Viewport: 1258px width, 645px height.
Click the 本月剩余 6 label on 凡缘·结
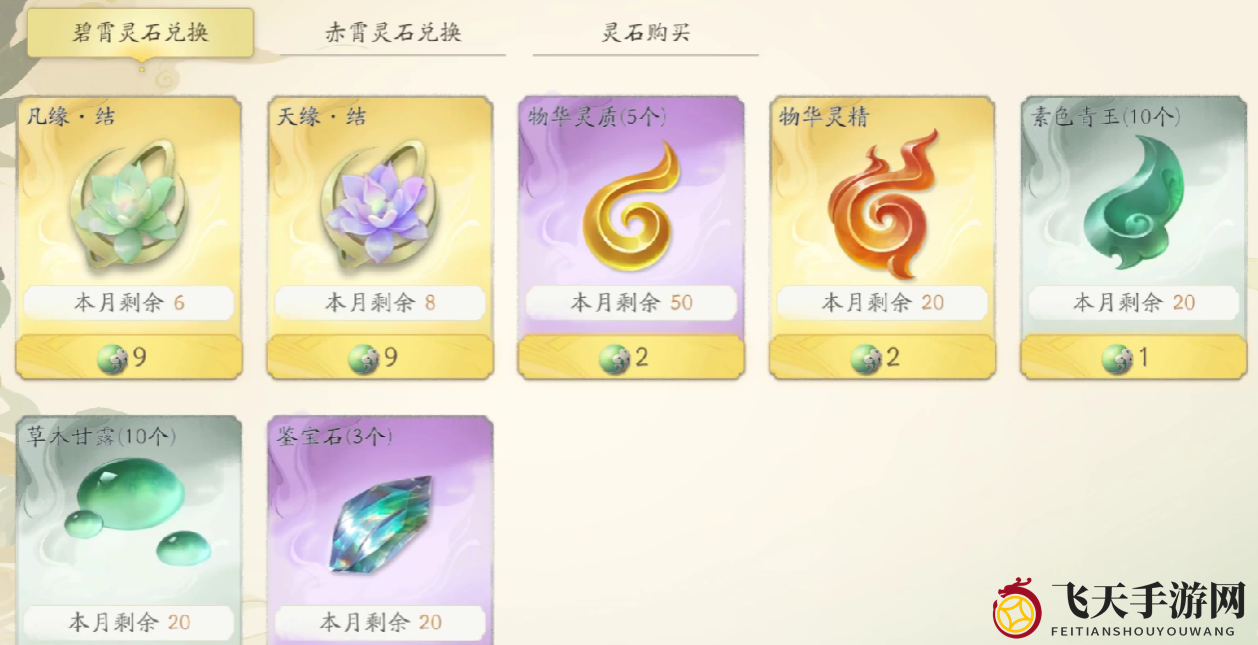(128, 303)
